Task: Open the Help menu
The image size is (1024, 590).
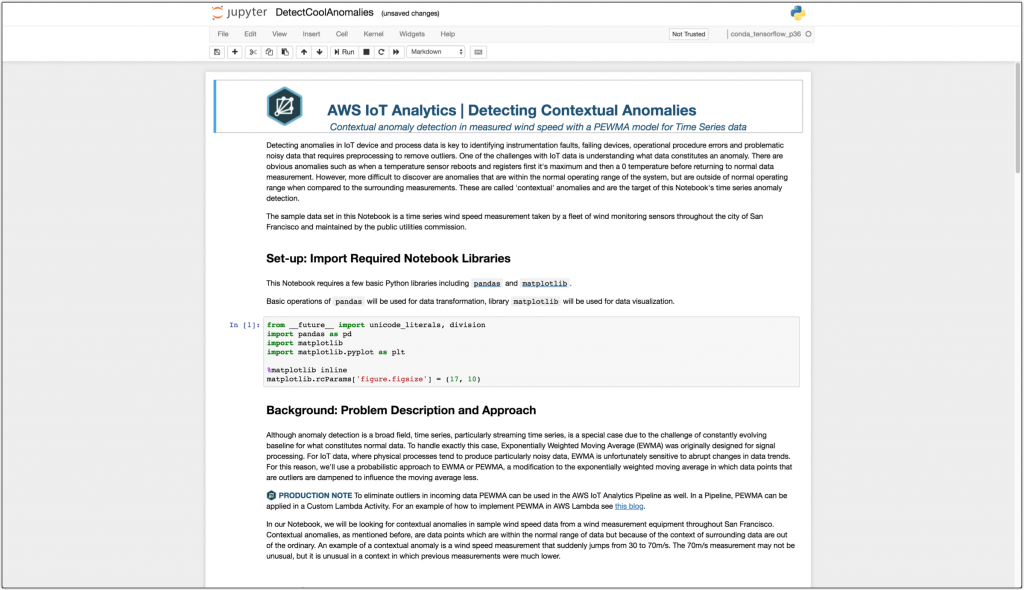Action: pyautogui.click(x=447, y=34)
